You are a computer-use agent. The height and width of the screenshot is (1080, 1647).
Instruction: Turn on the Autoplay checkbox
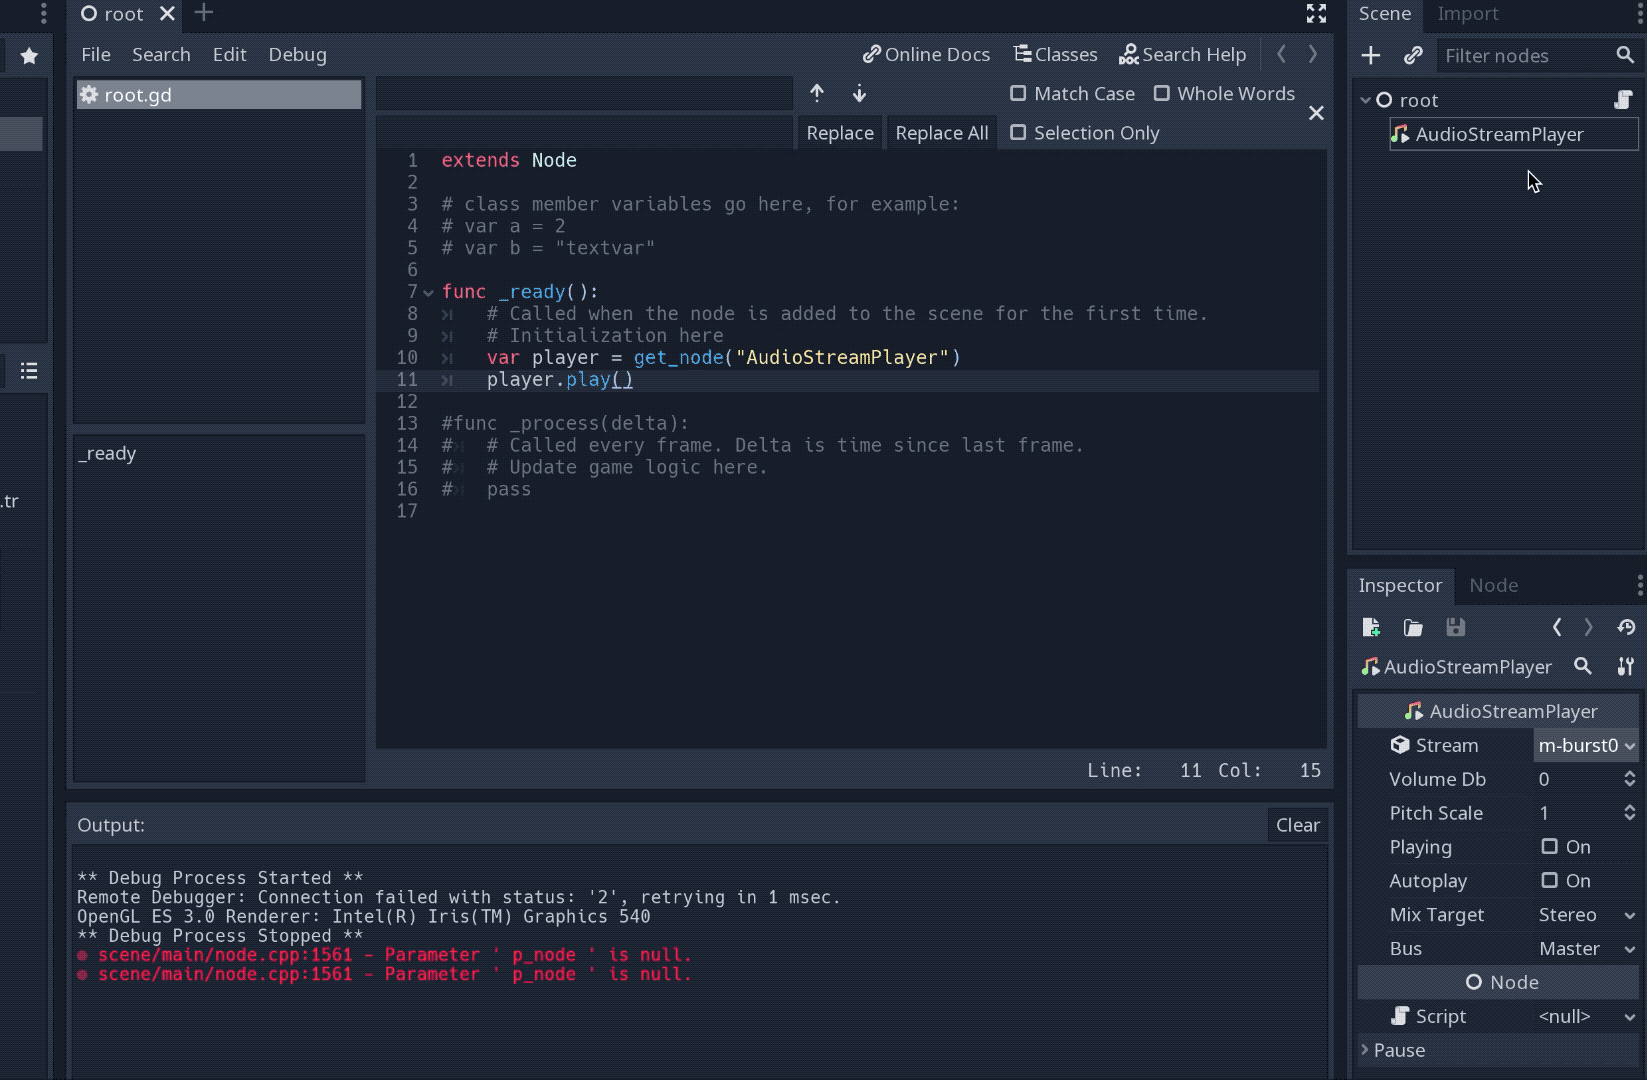click(1549, 880)
